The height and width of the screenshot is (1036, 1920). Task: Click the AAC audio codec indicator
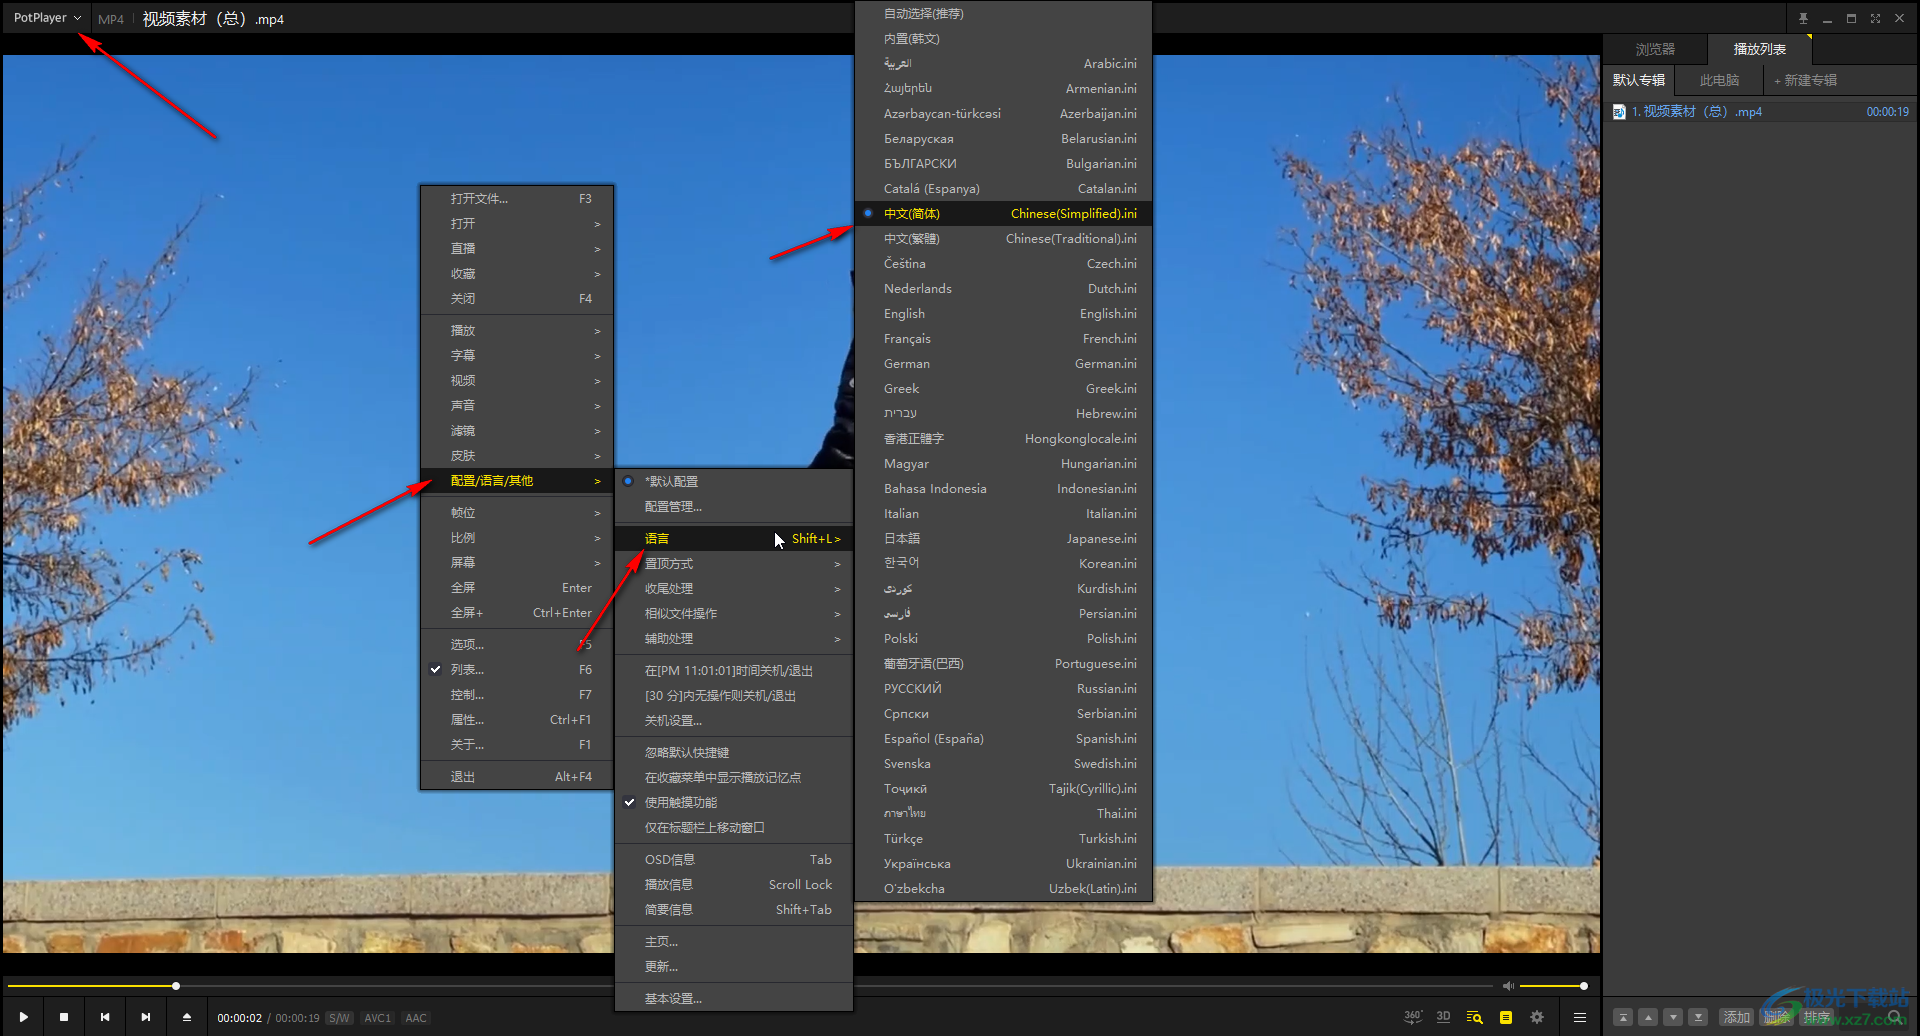pyautogui.click(x=416, y=1018)
